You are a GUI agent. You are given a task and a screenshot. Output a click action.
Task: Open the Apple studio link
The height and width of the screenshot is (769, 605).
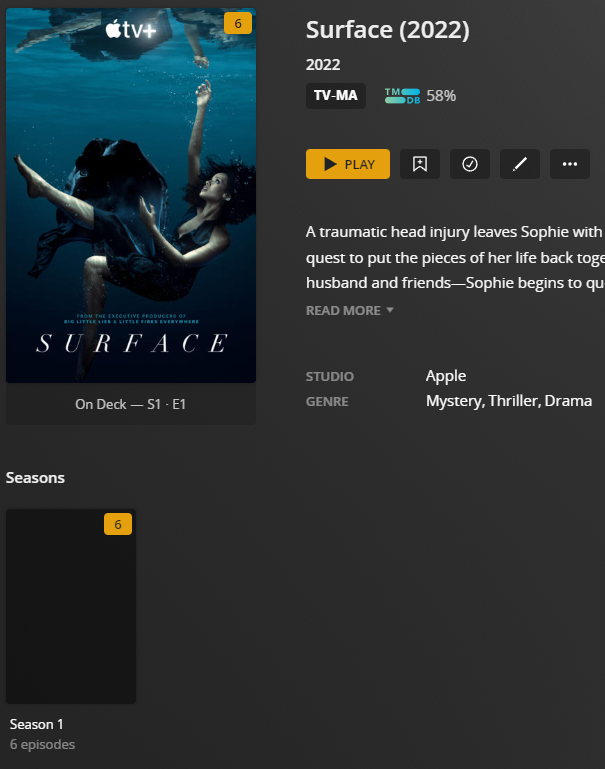click(x=446, y=376)
